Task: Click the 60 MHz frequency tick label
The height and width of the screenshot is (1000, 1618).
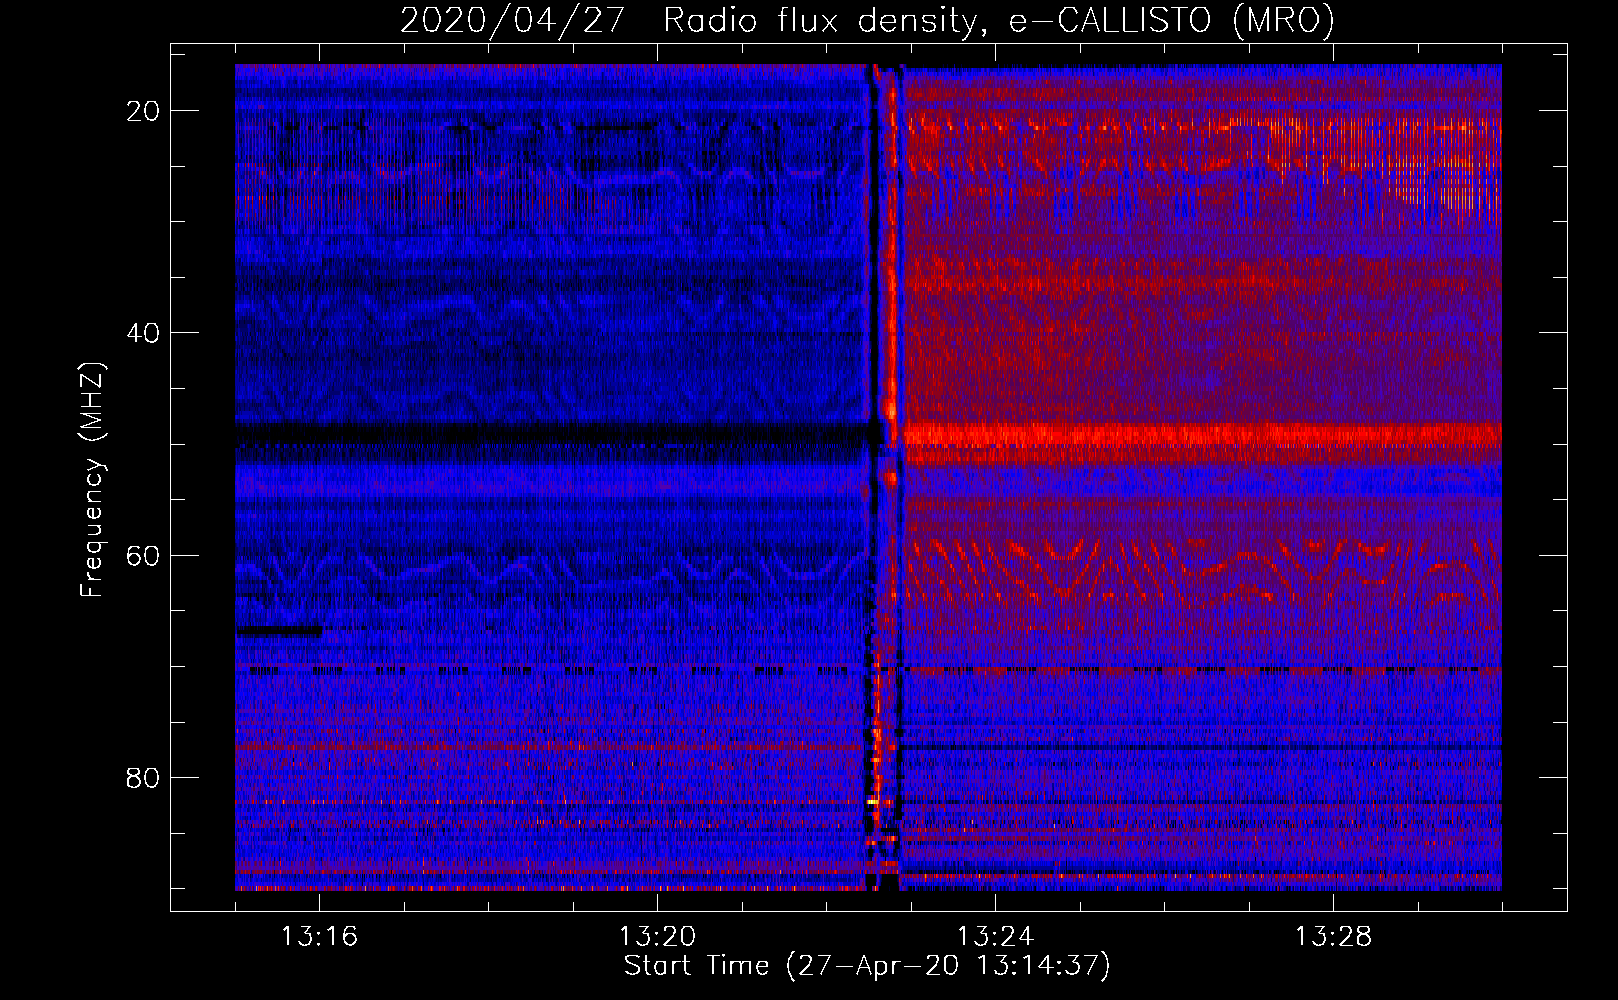Action: (x=144, y=555)
